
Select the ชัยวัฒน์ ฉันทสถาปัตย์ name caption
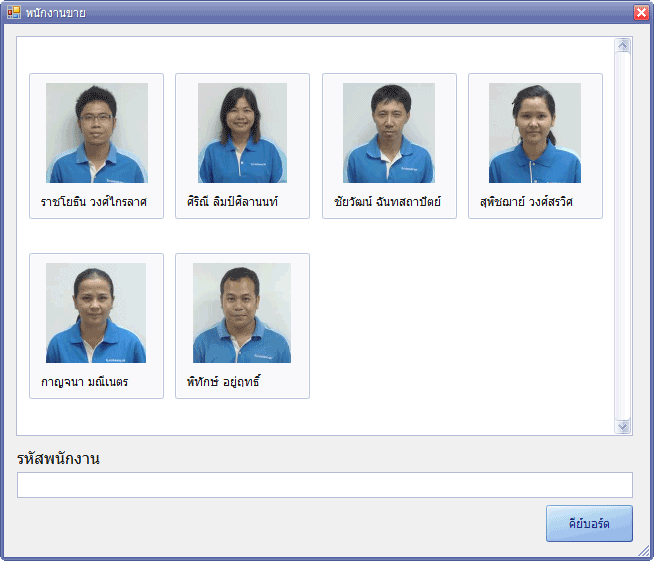point(387,202)
